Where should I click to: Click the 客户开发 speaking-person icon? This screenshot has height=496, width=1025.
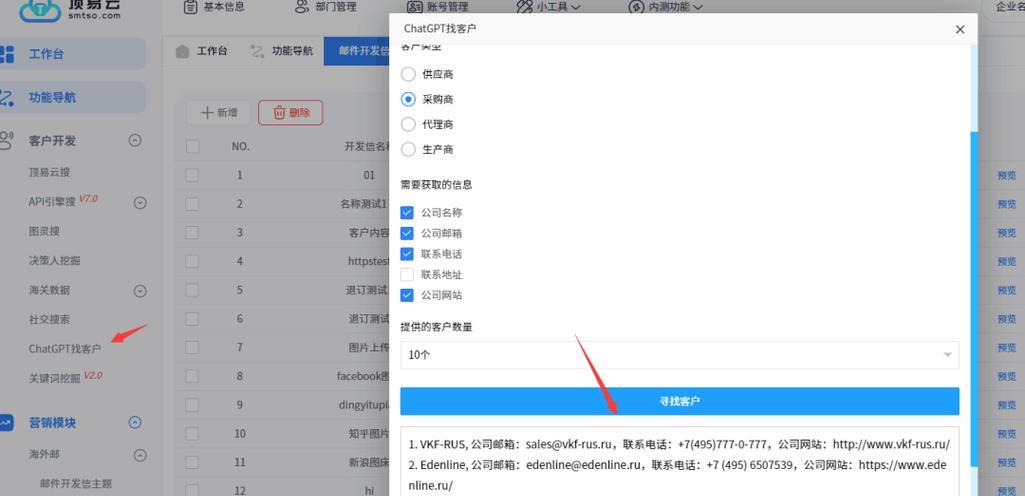click(x=6, y=140)
